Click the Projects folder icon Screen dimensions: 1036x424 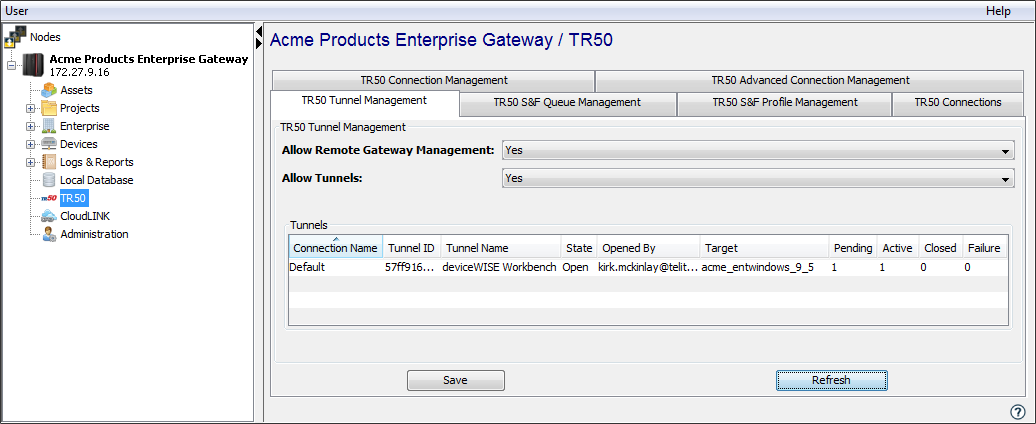[49, 108]
